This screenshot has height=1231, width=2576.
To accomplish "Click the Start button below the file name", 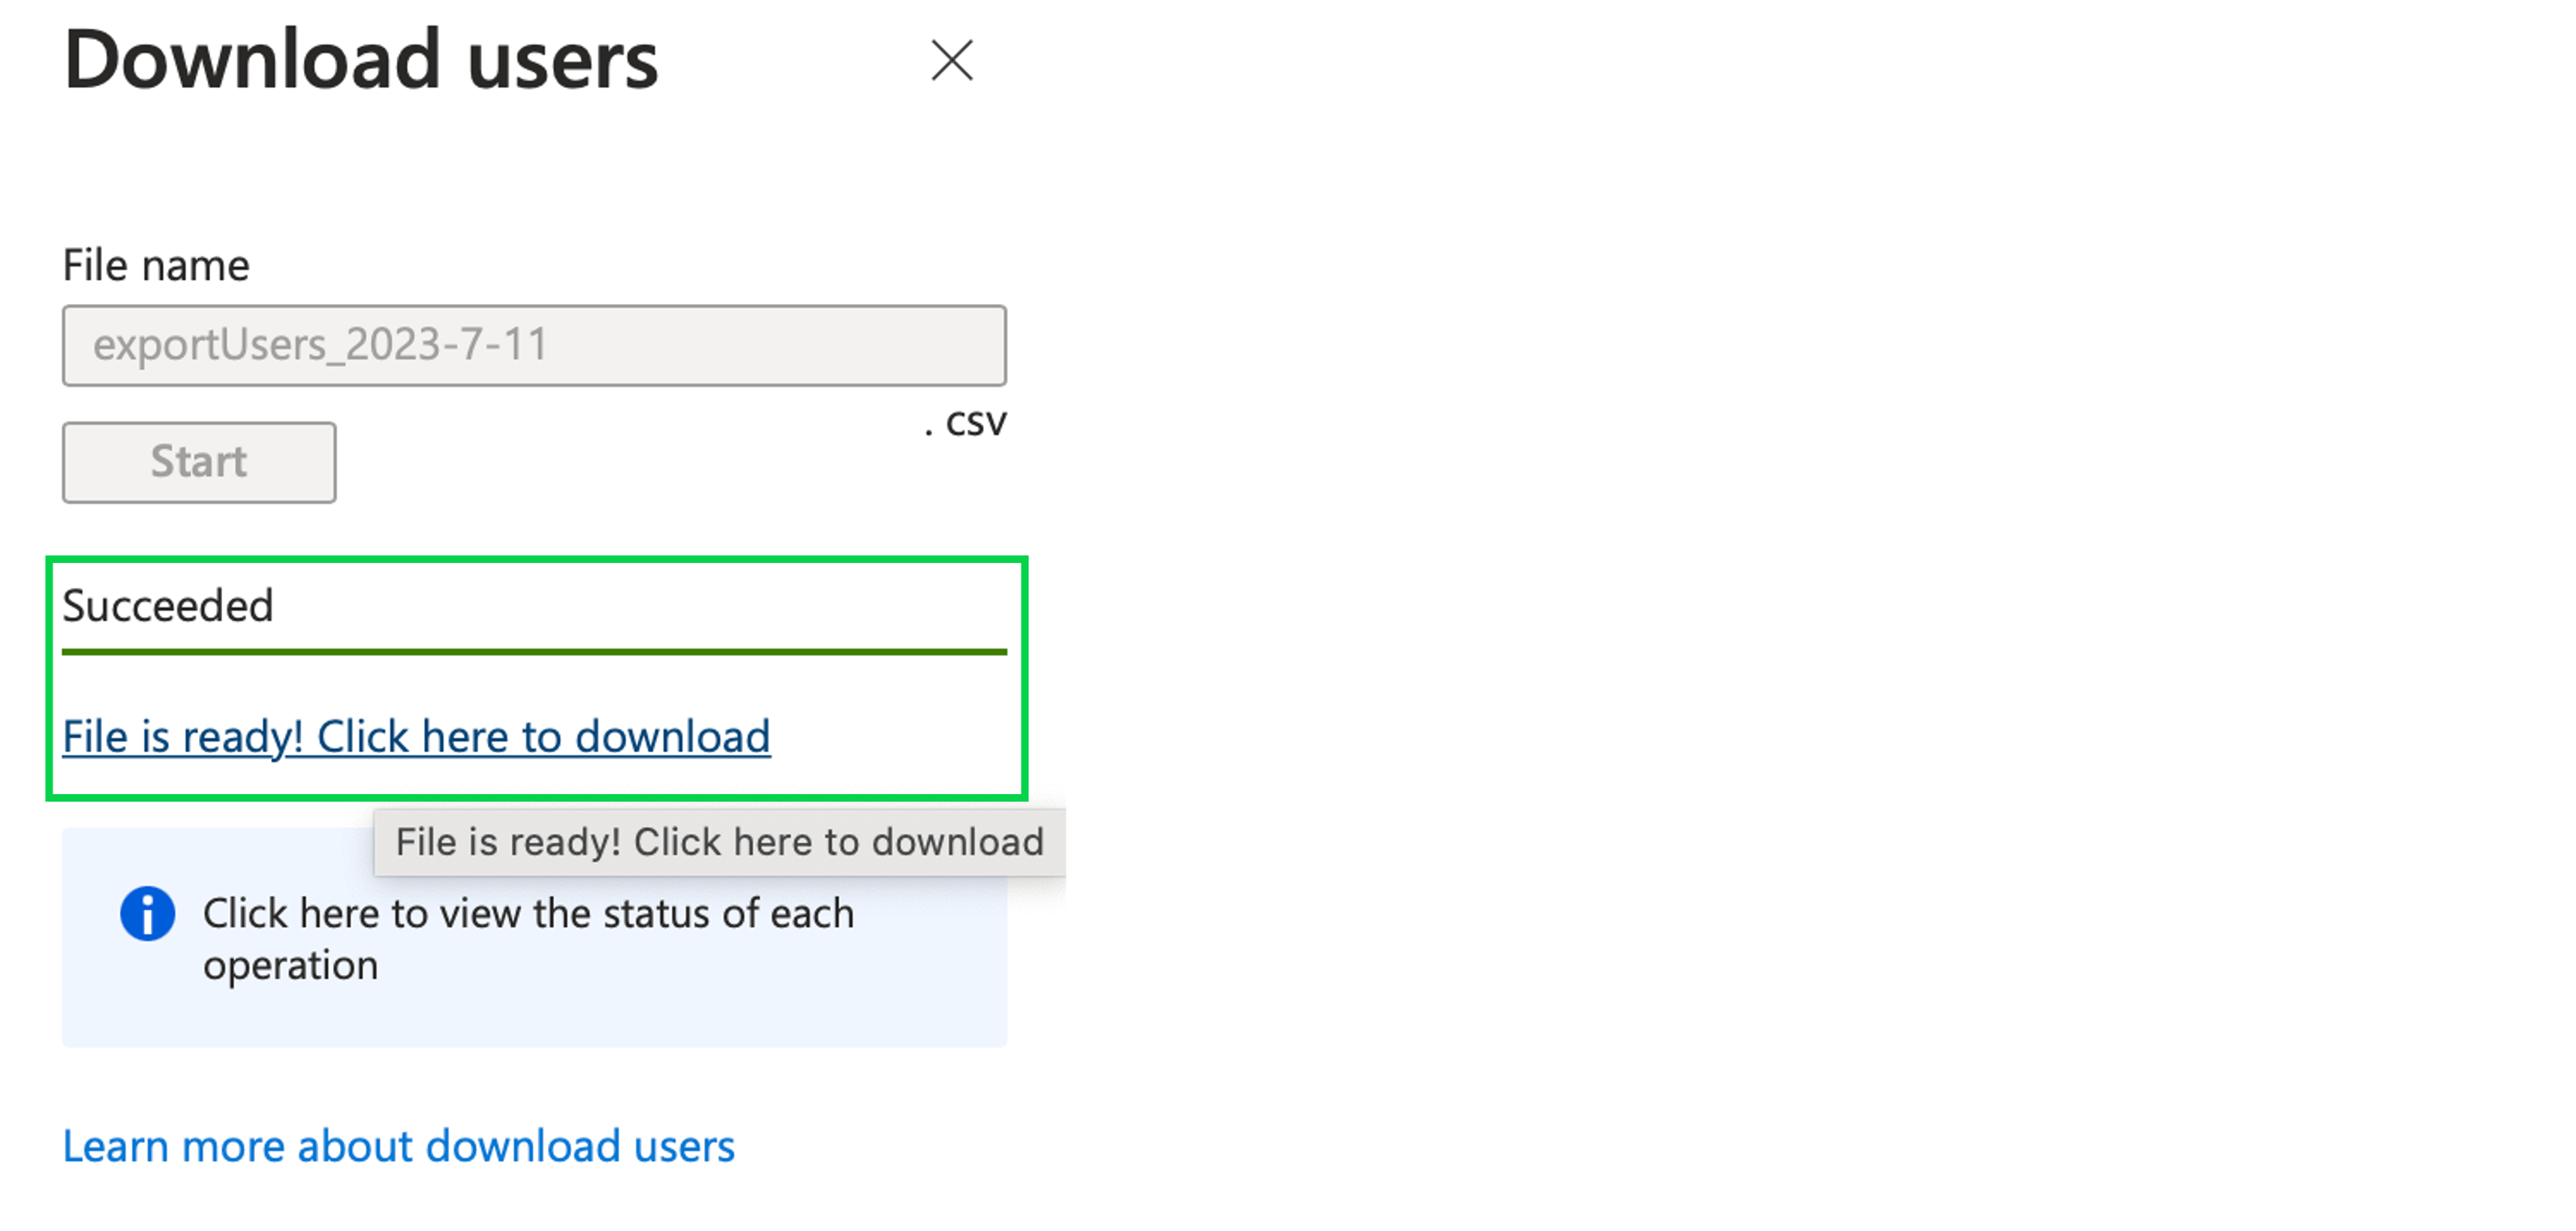I will click(x=198, y=462).
